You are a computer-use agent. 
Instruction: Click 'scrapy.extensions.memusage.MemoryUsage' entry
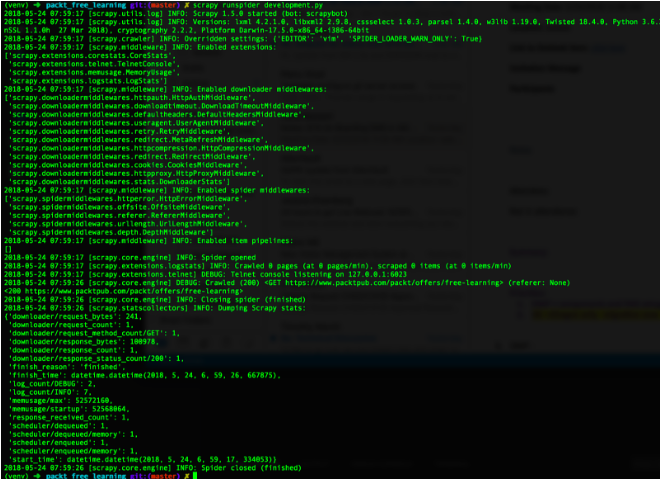(x=94, y=73)
